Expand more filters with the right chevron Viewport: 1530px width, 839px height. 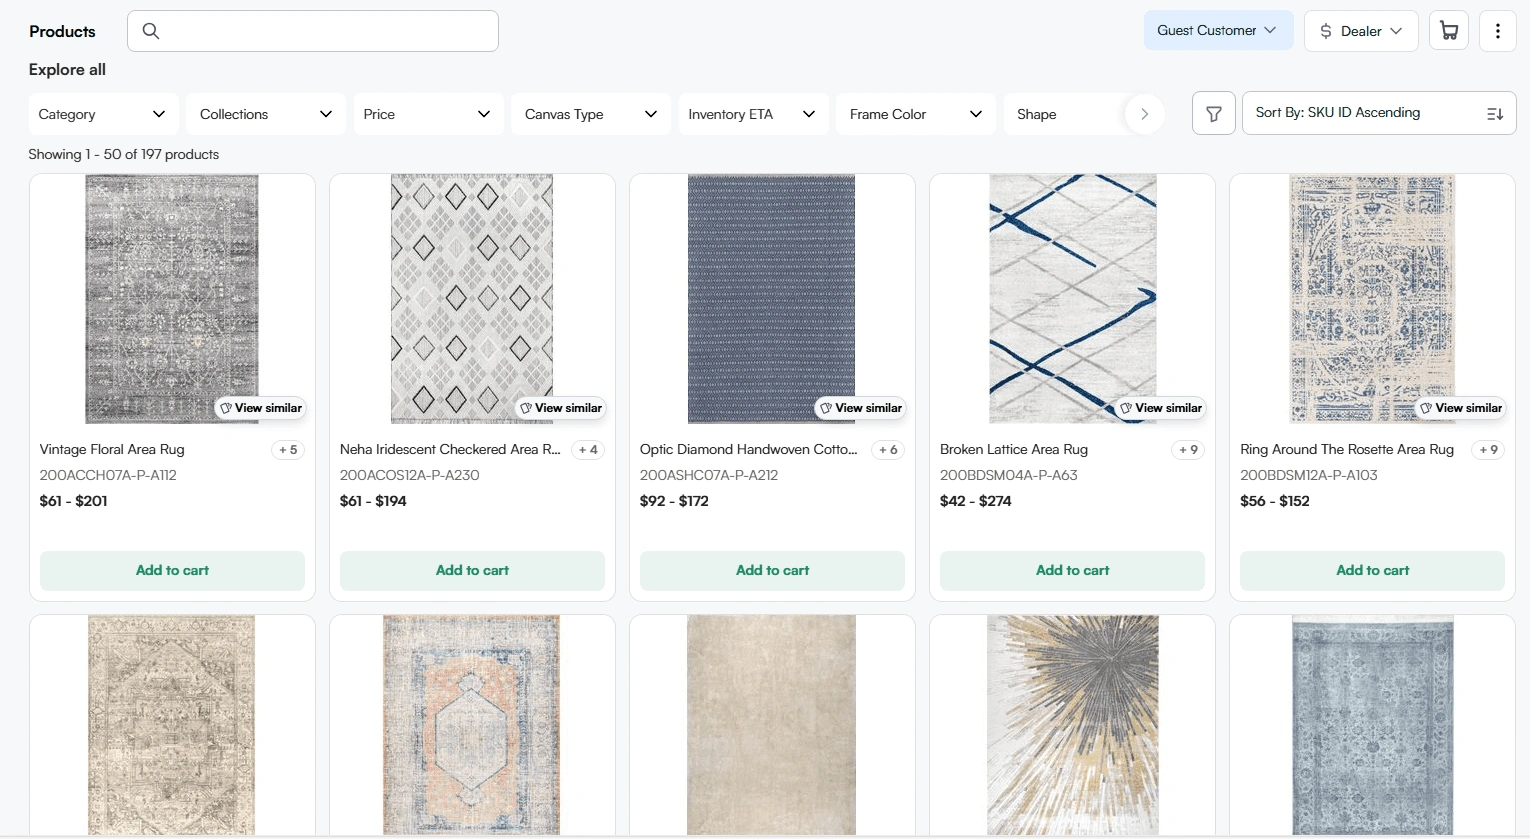[x=1144, y=114]
